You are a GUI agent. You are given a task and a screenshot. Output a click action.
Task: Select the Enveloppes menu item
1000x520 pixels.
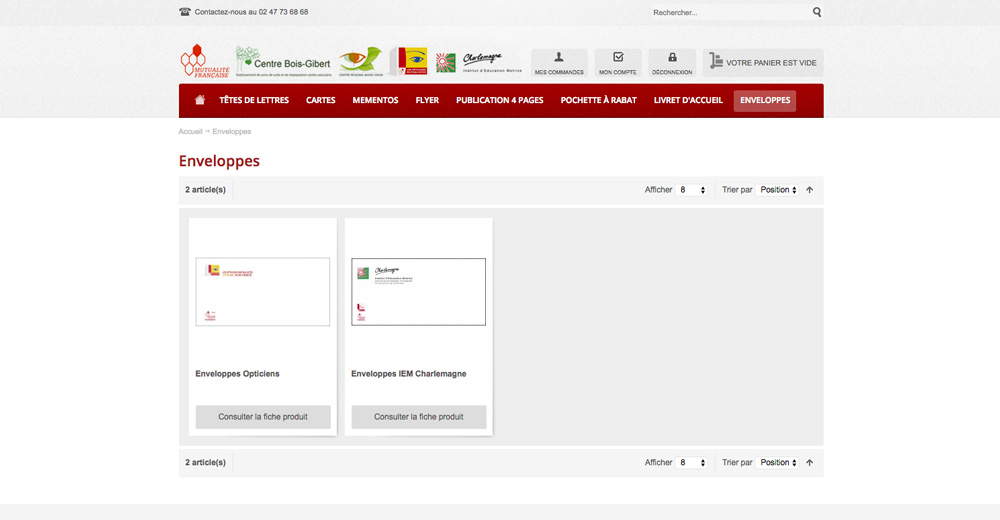pyautogui.click(x=765, y=101)
